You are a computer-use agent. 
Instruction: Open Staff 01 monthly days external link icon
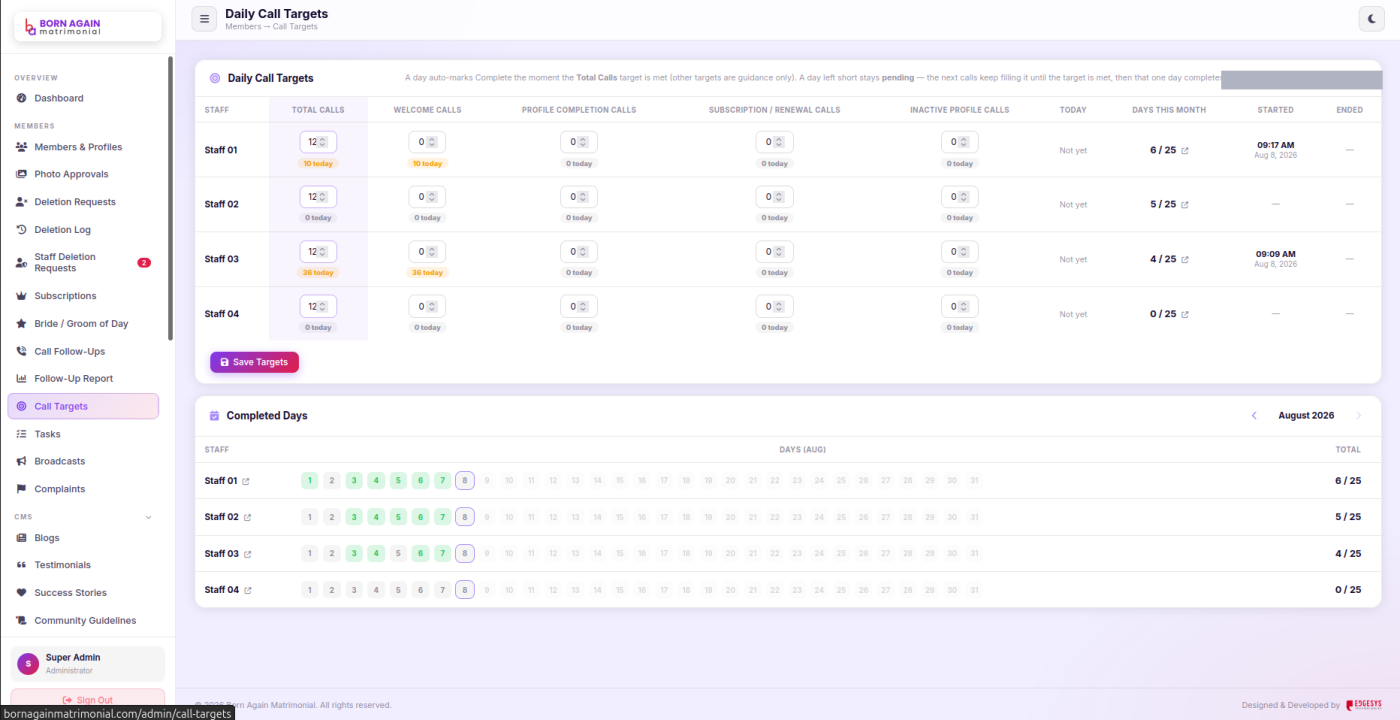tap(1185, 151)
